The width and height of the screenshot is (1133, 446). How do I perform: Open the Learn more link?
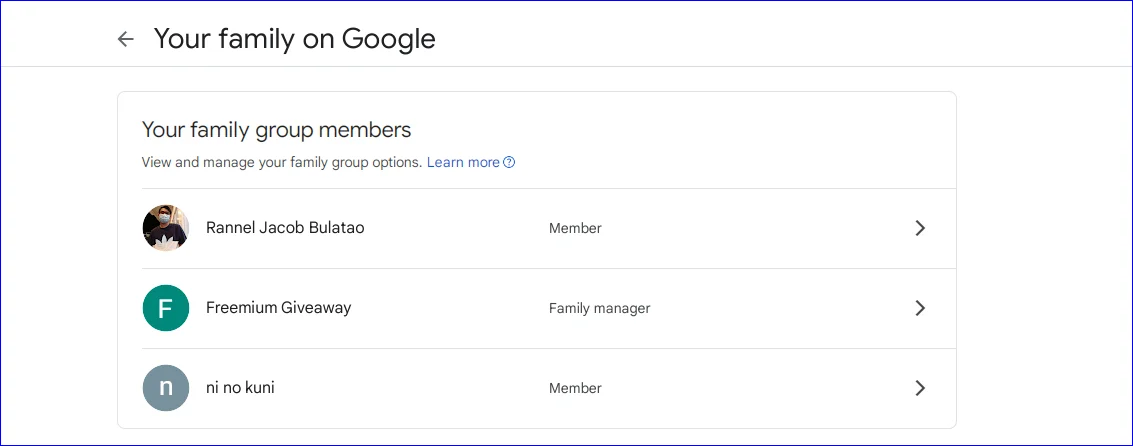pos(463,162)
